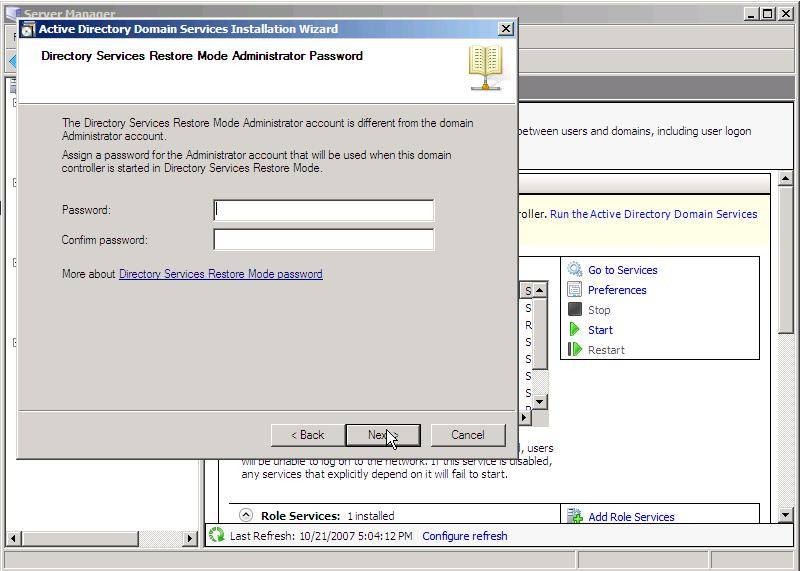This screenshot has width=800, height=571.
Task: Open Preferences link
Action: point(617,290)
